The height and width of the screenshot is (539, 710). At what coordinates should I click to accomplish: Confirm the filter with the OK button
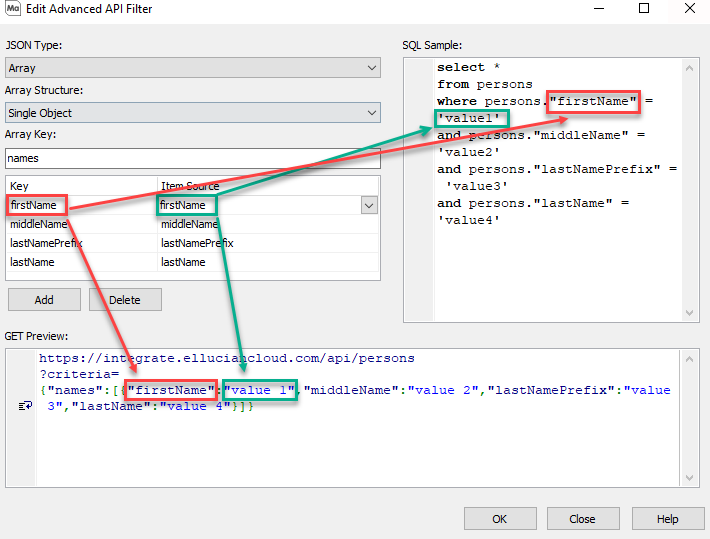(499, 519)
